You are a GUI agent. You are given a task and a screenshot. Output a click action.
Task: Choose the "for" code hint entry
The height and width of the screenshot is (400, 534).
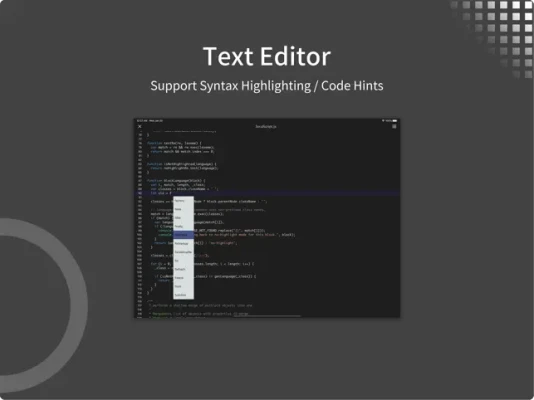click(x=183, y=260)
